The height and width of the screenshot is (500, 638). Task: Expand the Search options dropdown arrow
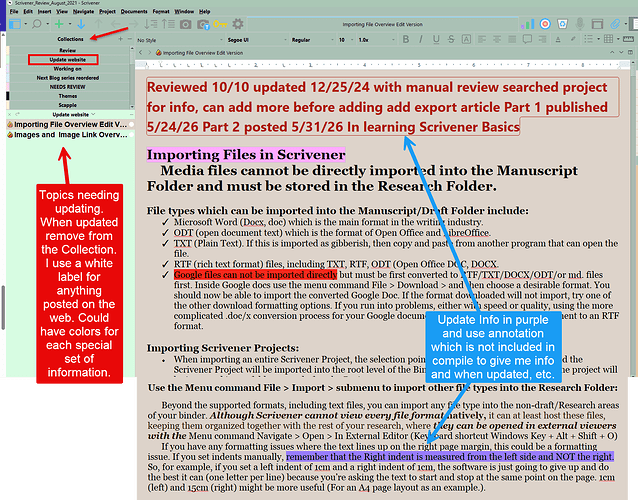pyautogui.click(x=48, y=24)
